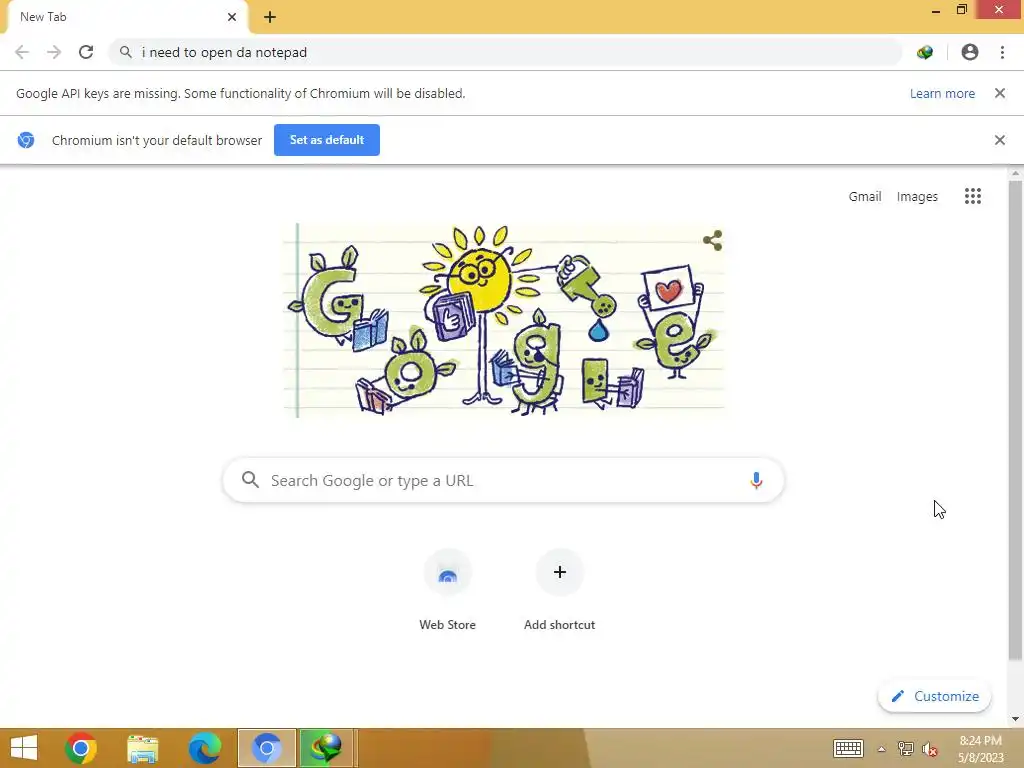Dismiss the default browser infobar
The width and height of the screenshot is (1024, 768).
point(1000,140)
